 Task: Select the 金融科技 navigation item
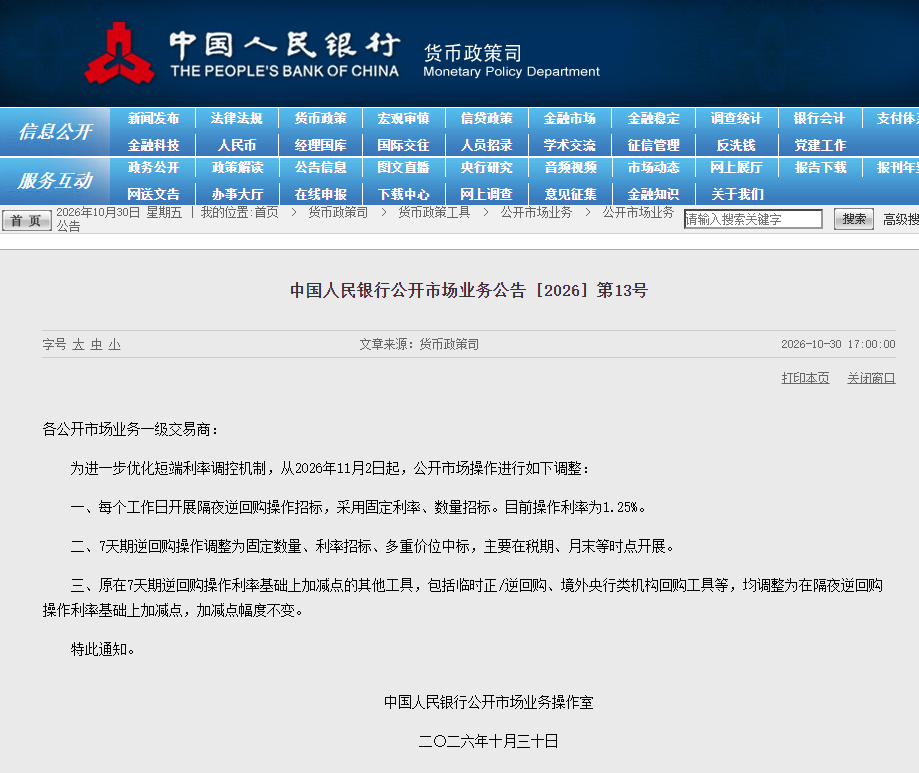point(154,145)
